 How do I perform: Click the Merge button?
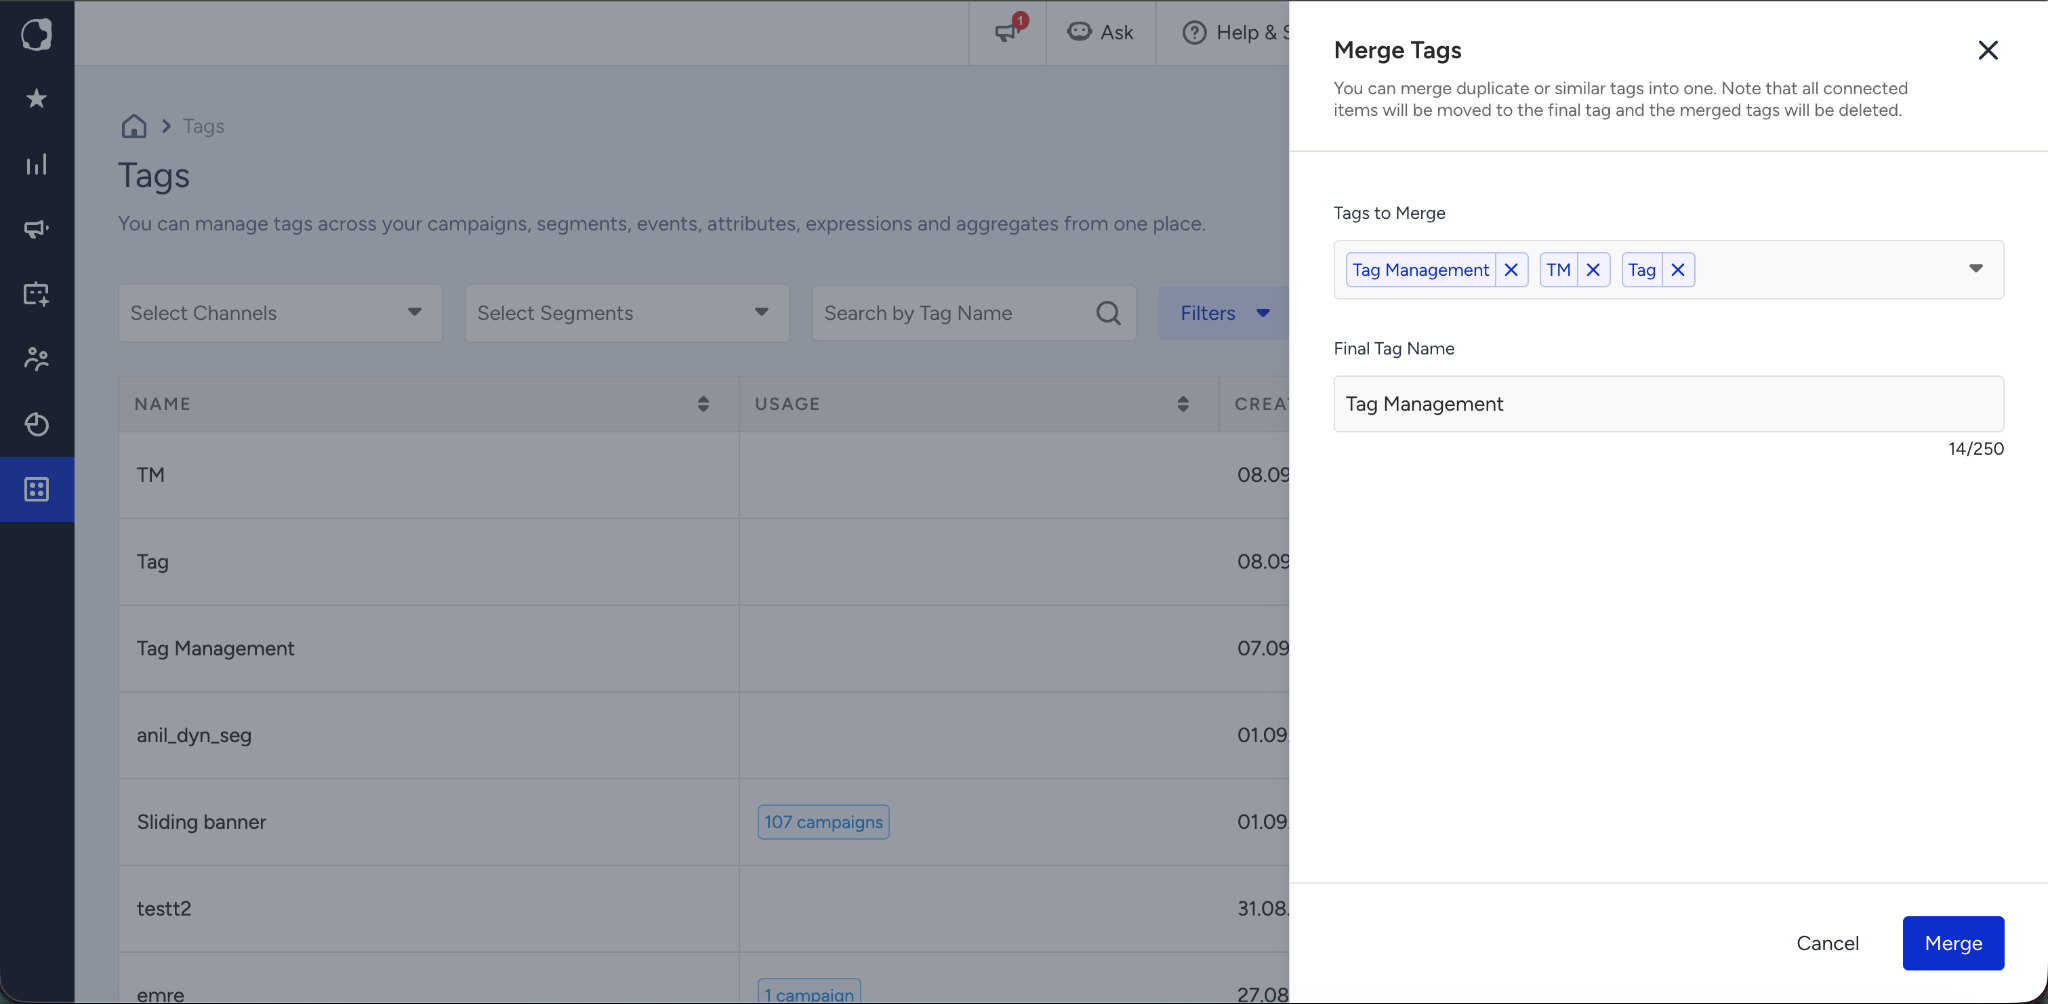(x=1953, y=943)
